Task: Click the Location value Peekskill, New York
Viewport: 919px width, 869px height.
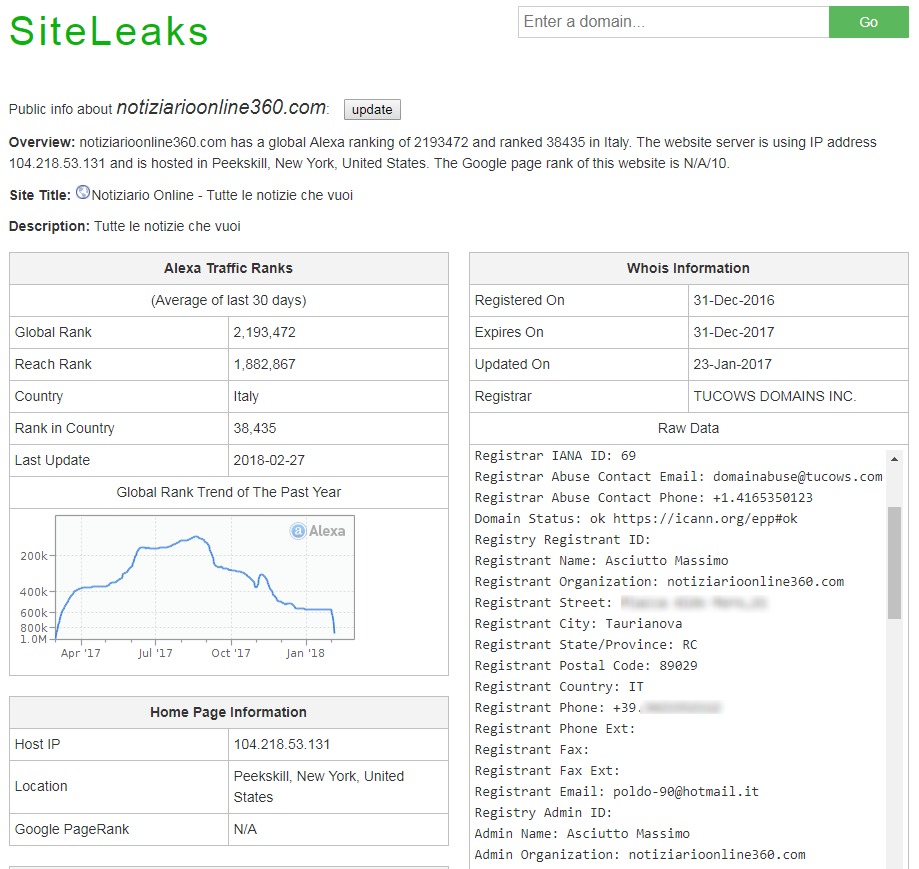Action: click(319, 786)
